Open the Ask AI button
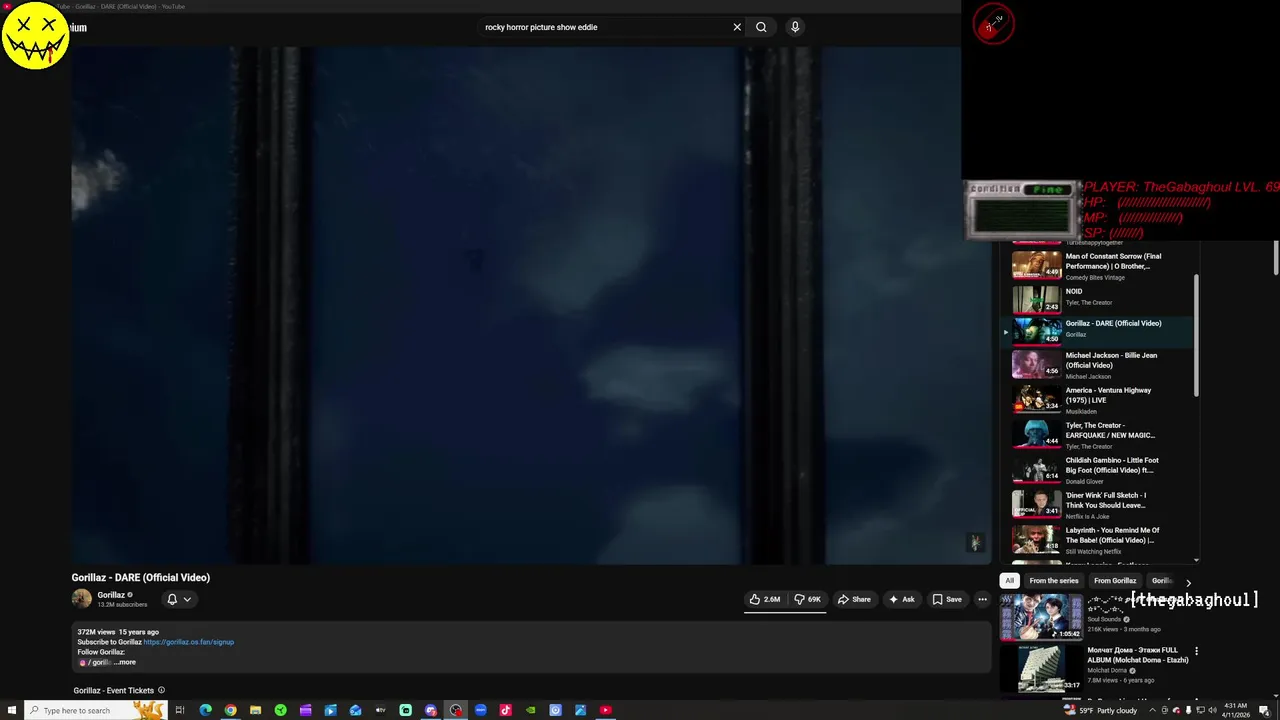Image resolution: width=1280 pixels, height=720 pixels. coord(901,599)
